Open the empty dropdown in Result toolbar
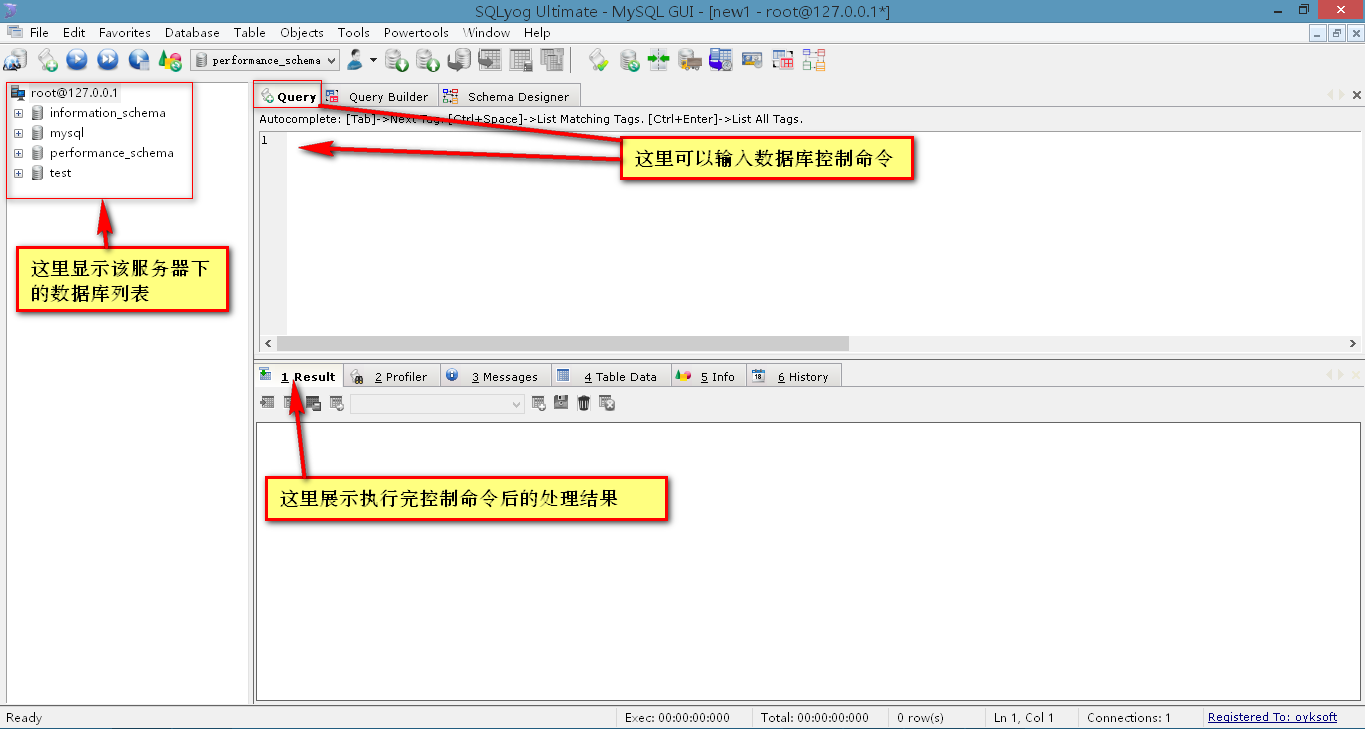 click(437, 403)
